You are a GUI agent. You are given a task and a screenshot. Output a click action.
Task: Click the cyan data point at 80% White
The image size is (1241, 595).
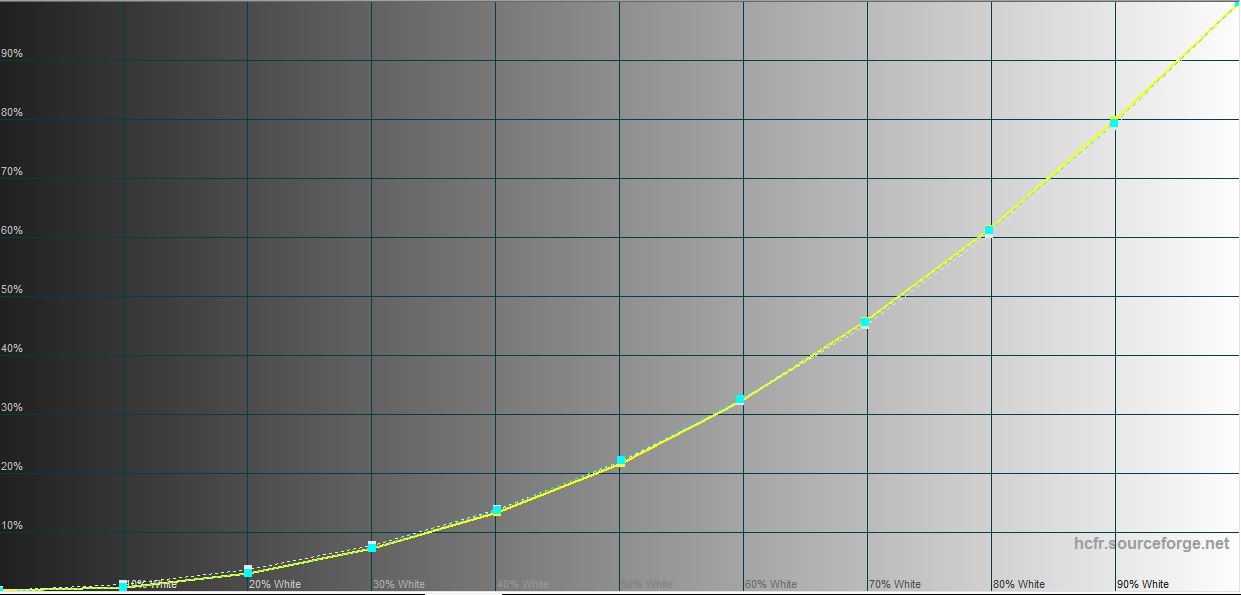[989, 231]
